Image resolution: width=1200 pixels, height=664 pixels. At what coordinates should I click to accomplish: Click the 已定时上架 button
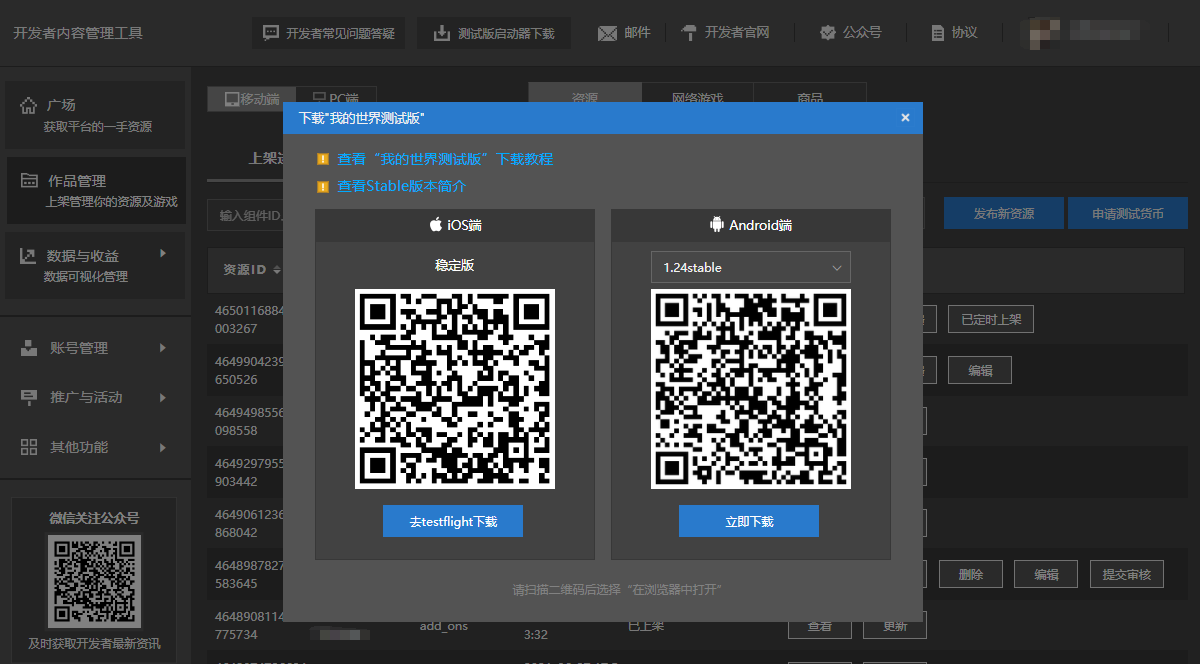[x=990, y=319]
